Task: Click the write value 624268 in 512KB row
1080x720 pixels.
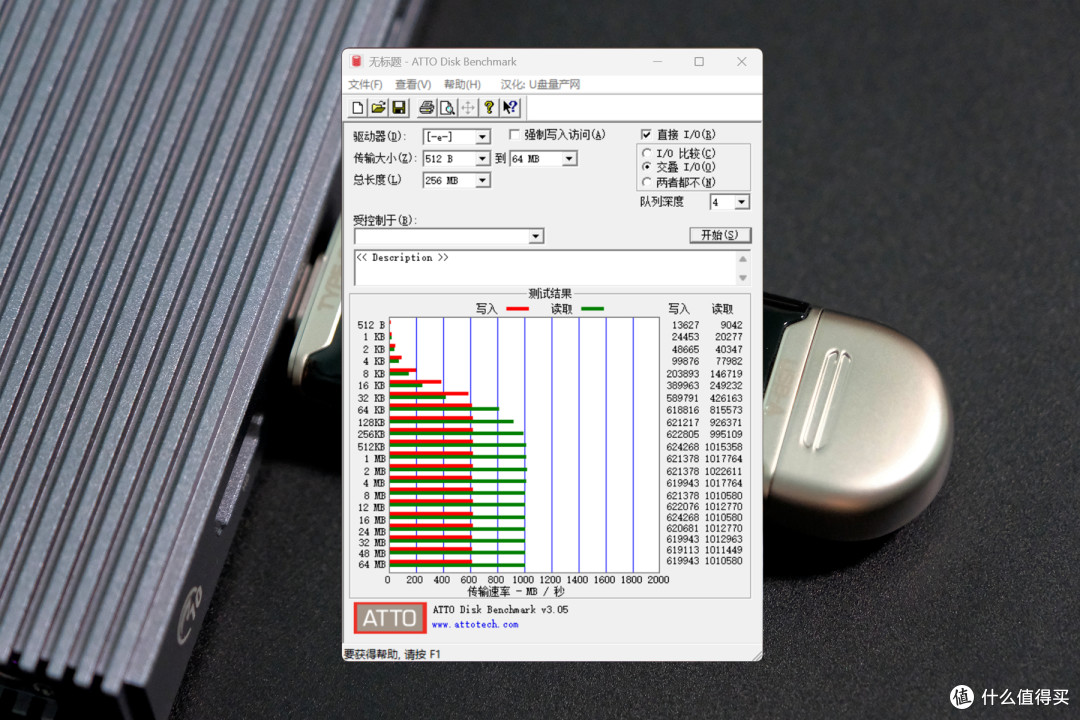Action: click(x=683, y=447)
